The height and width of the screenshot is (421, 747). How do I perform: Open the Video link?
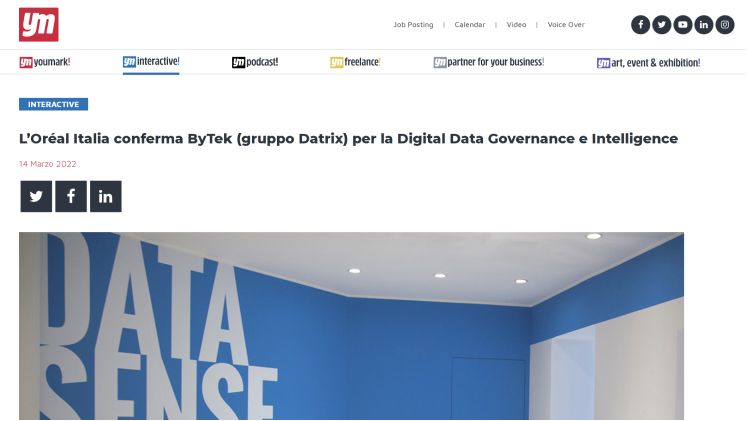(516, 25)
